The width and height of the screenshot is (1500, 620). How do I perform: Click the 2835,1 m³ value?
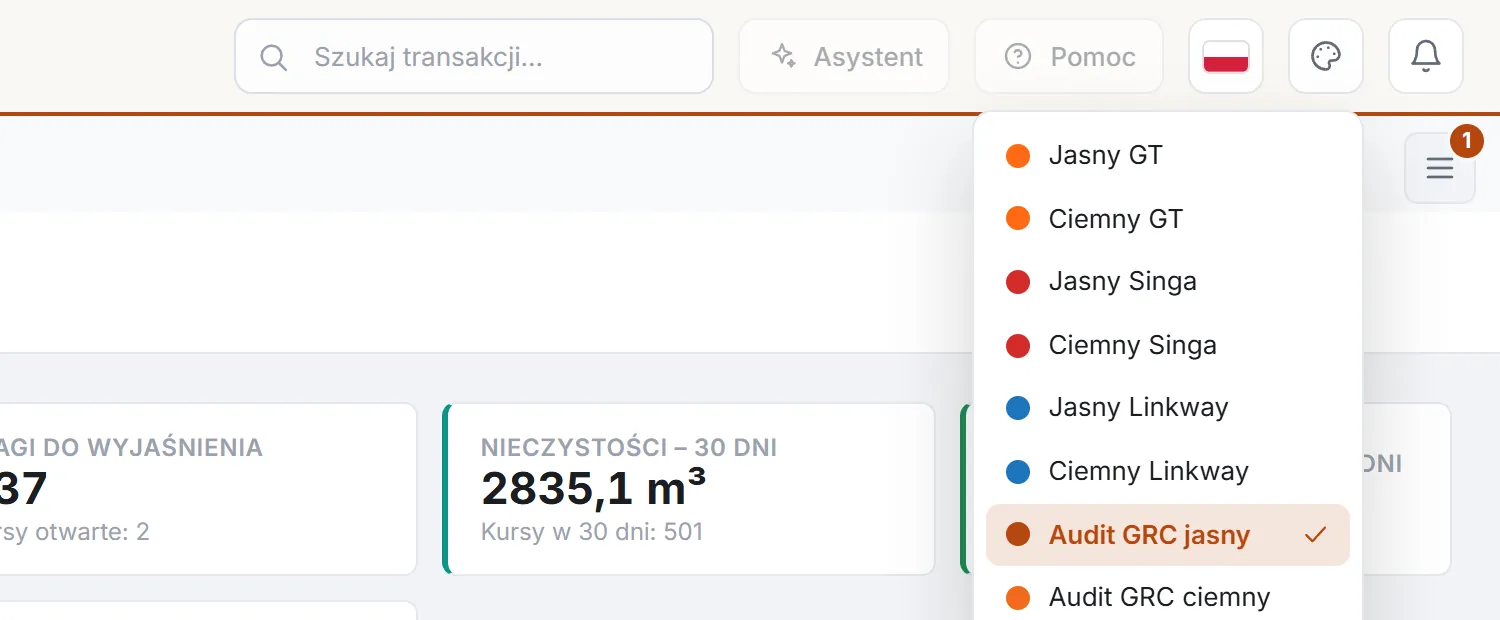pyautogui.click(x=594, y=489)
